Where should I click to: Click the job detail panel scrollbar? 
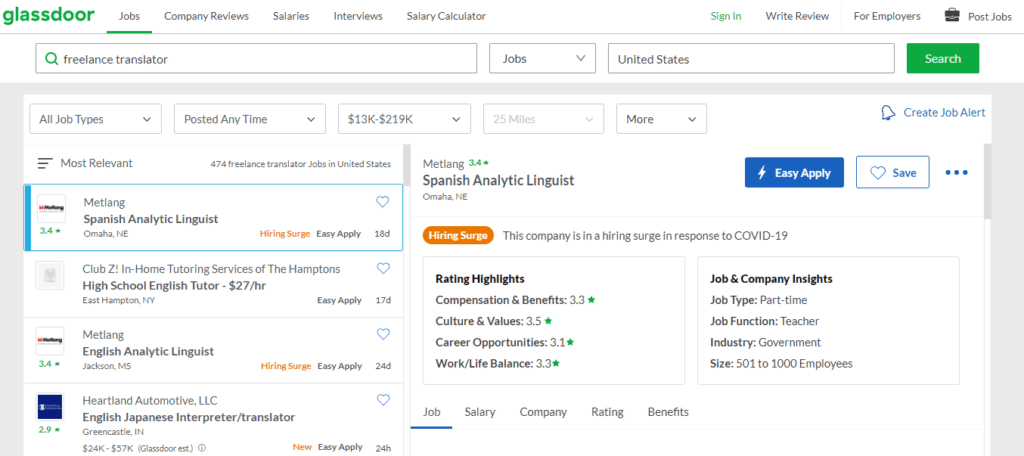(x=987, y=182)
